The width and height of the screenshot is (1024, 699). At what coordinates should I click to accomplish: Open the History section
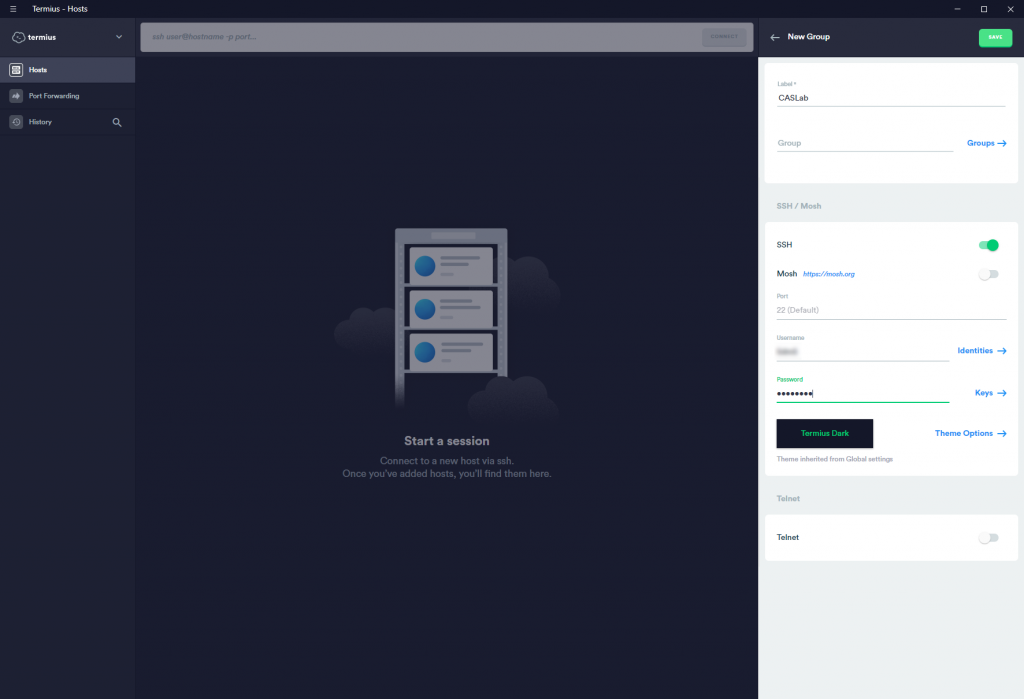coord(52,122)
